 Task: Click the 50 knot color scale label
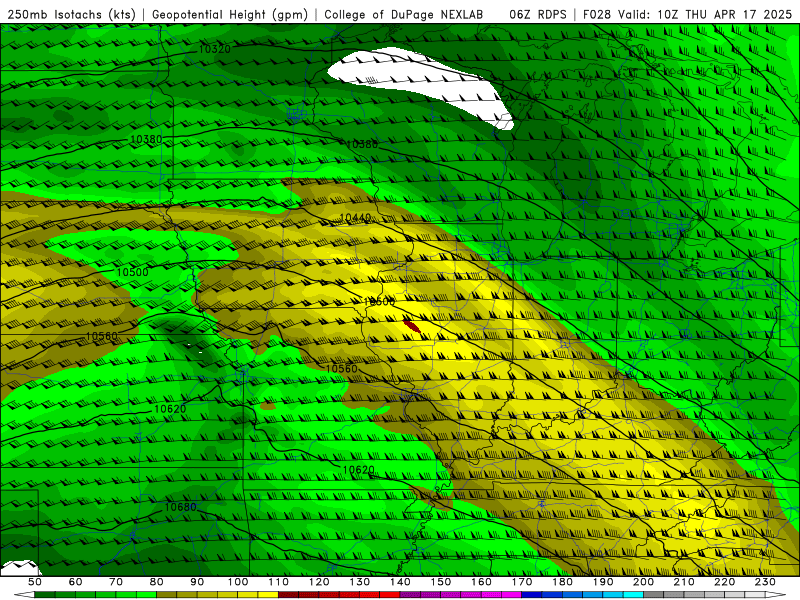[35, 582]
